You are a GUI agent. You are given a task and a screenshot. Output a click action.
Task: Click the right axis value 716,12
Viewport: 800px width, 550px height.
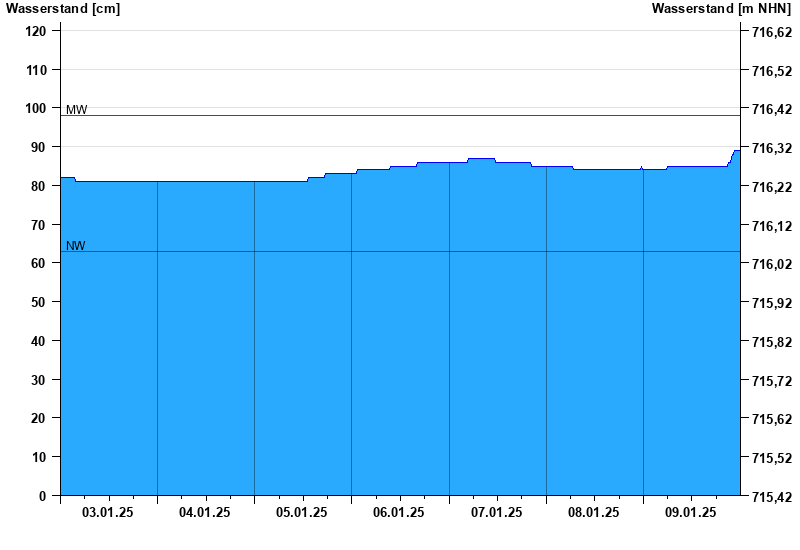pos(772,226)
